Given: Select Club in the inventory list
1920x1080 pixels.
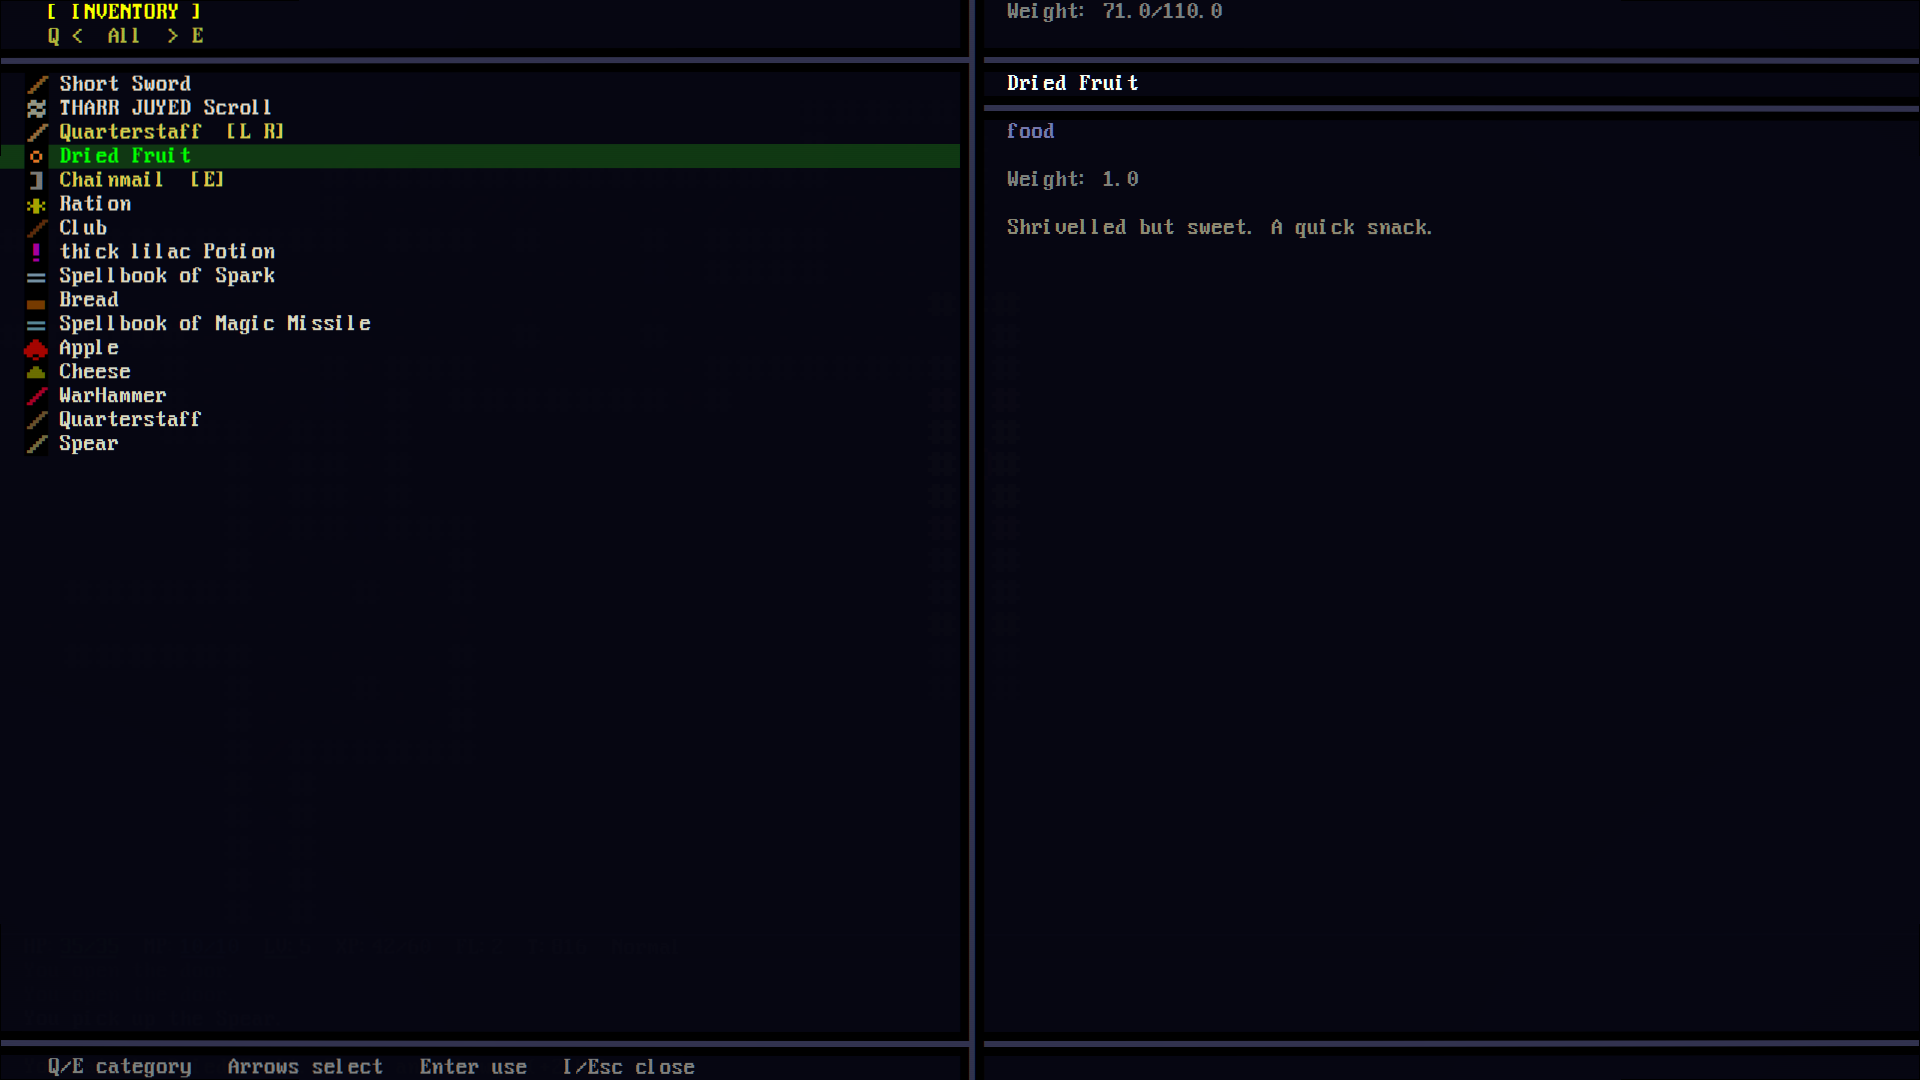Looking at the screenshot, I should click(x=480, y=228).
